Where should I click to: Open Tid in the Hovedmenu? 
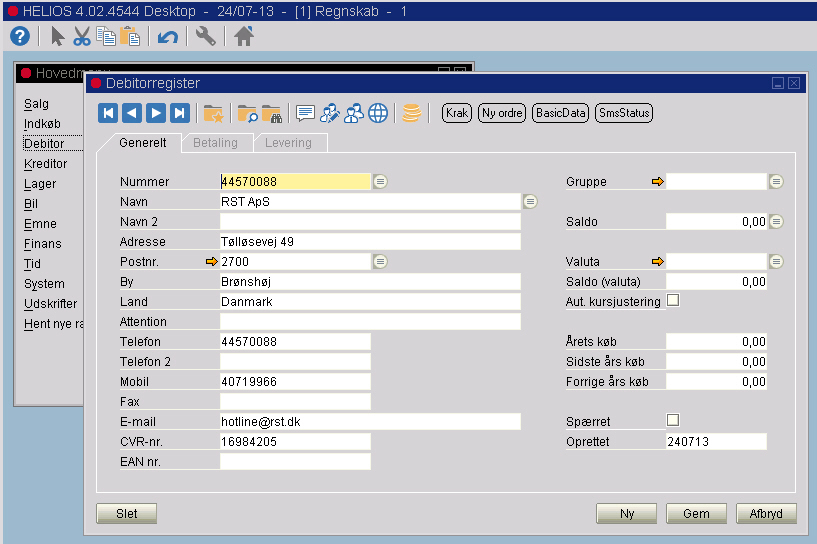(32, 264)
